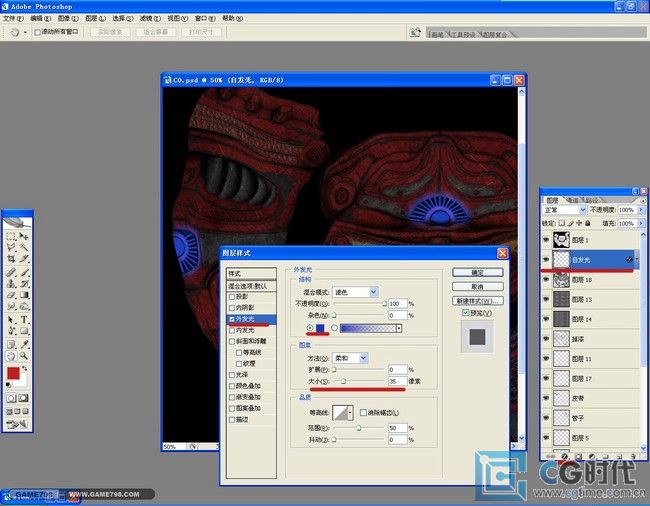The width and height of the screenshot is (650, 506).
Task: Select the Lasso tool
Action: pos(11,247)
